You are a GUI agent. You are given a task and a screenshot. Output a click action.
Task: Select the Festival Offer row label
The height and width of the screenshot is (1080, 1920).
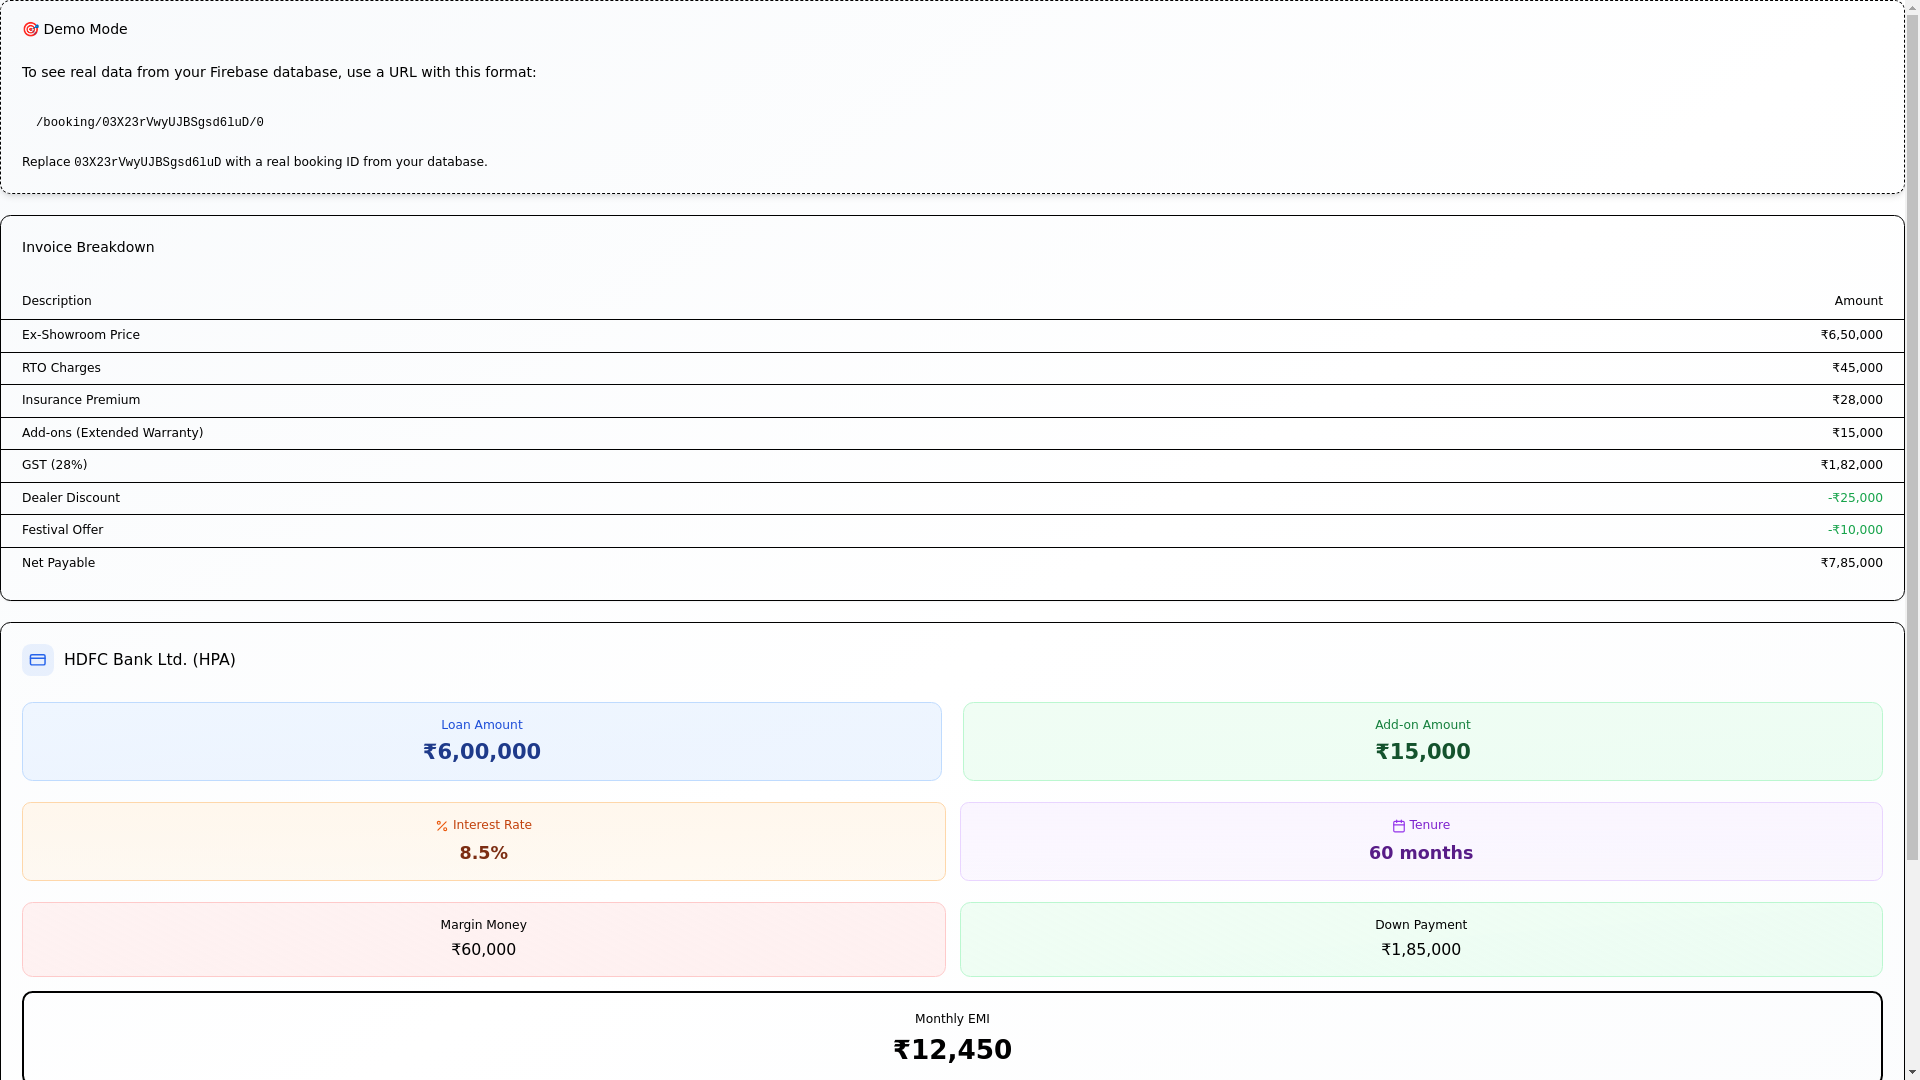click(62, 530)
